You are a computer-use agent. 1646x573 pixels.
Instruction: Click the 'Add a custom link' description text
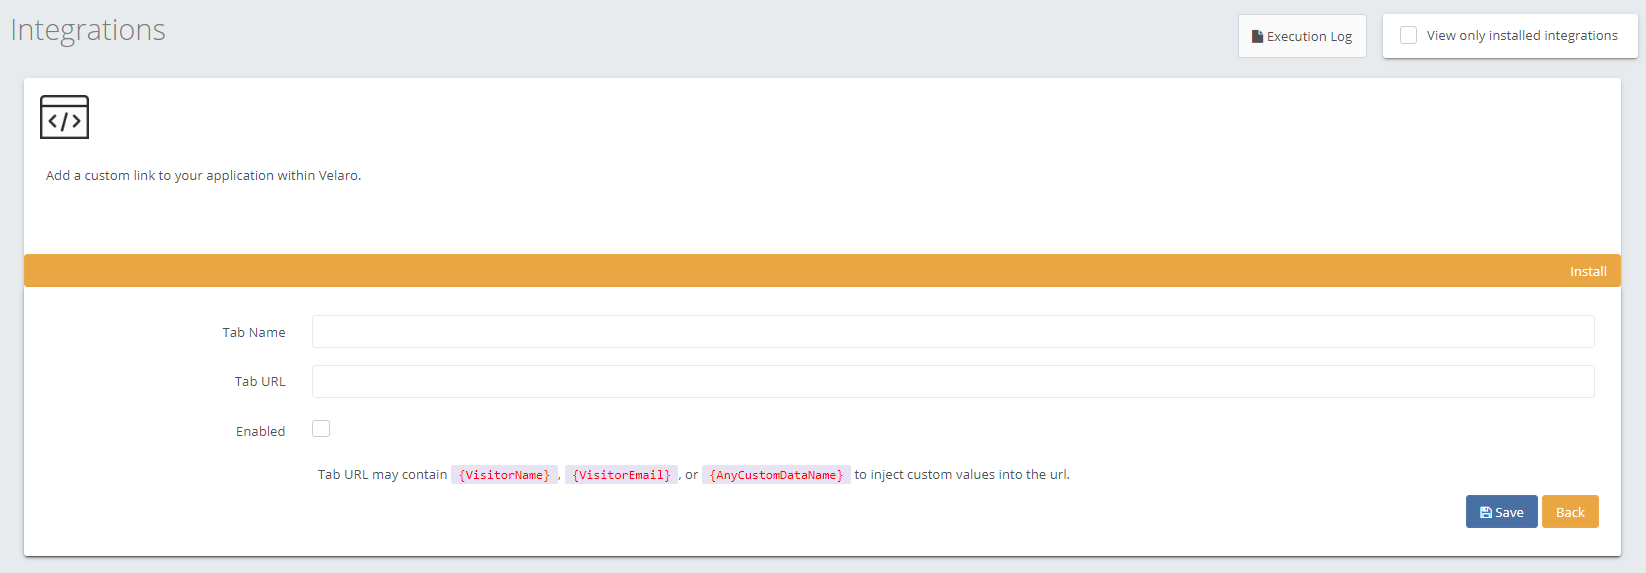click(203, 175)
